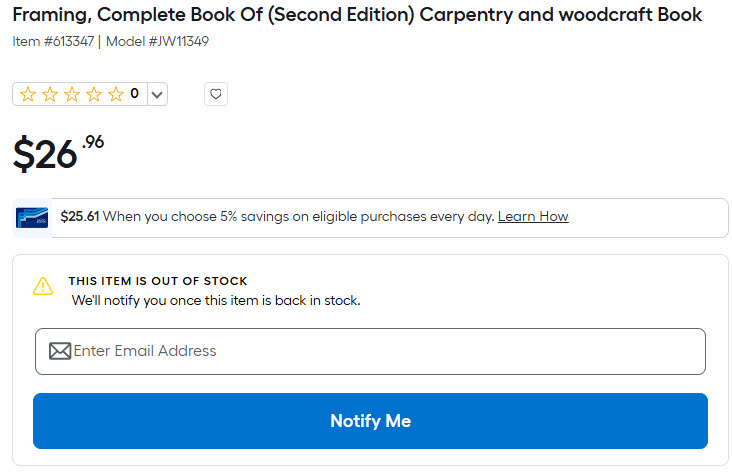Expand the ratings dropdown chevron
732x472 pixels.
(x=157, y=95)
